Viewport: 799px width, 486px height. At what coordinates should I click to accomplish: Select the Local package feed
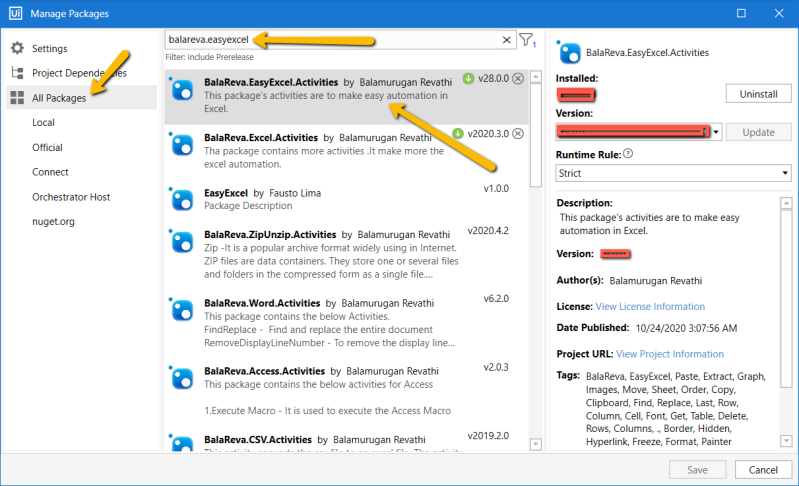tap(43, 122)
